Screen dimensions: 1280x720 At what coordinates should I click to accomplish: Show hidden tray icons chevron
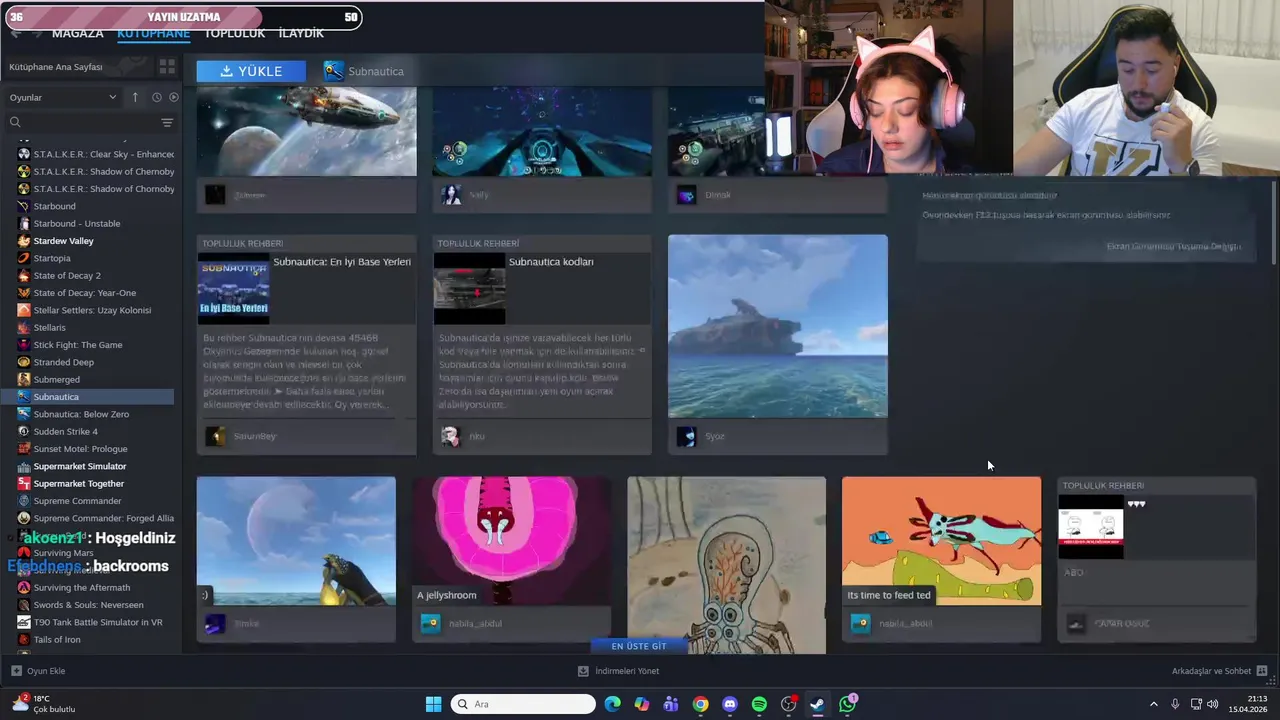click(x=1153, y=704)
